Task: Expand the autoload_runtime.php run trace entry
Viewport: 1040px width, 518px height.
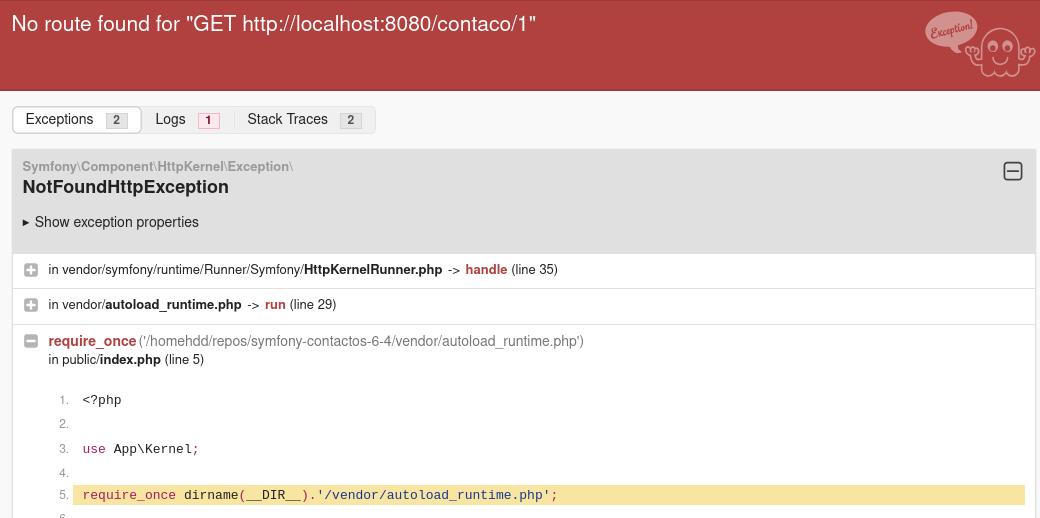Action: (x=31, y=305)
